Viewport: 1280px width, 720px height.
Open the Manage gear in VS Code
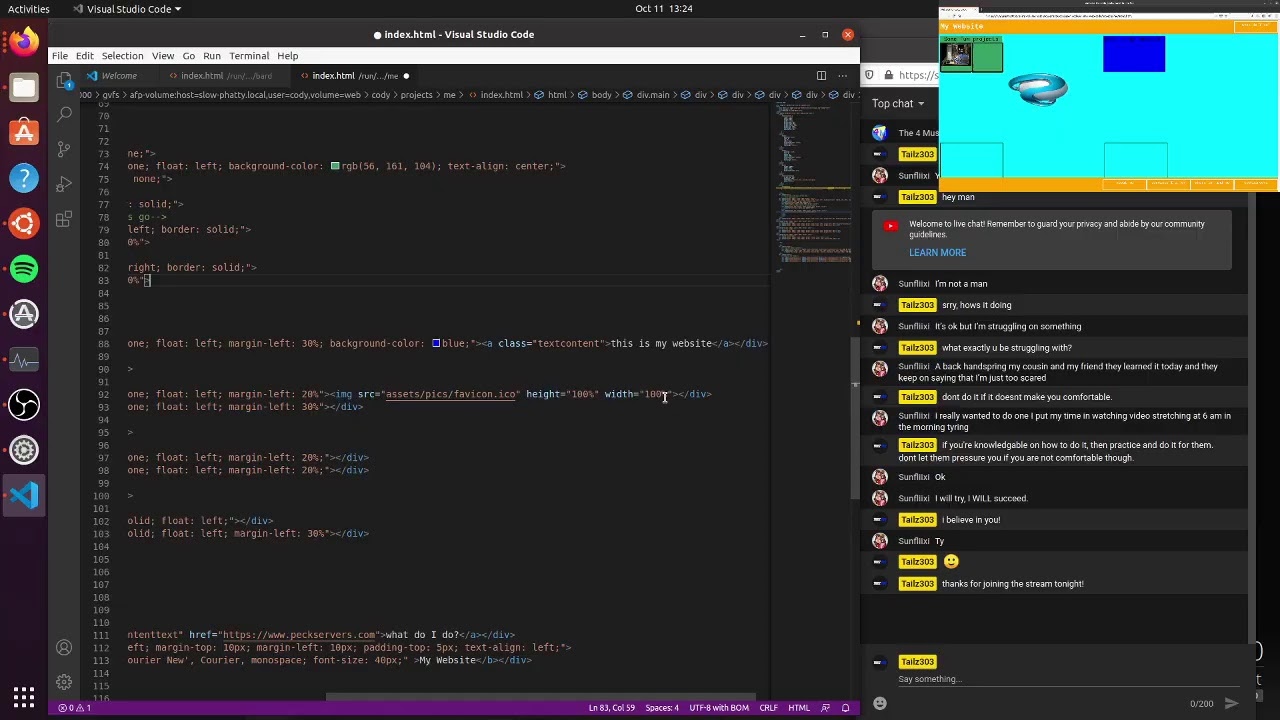coord(64,682)
